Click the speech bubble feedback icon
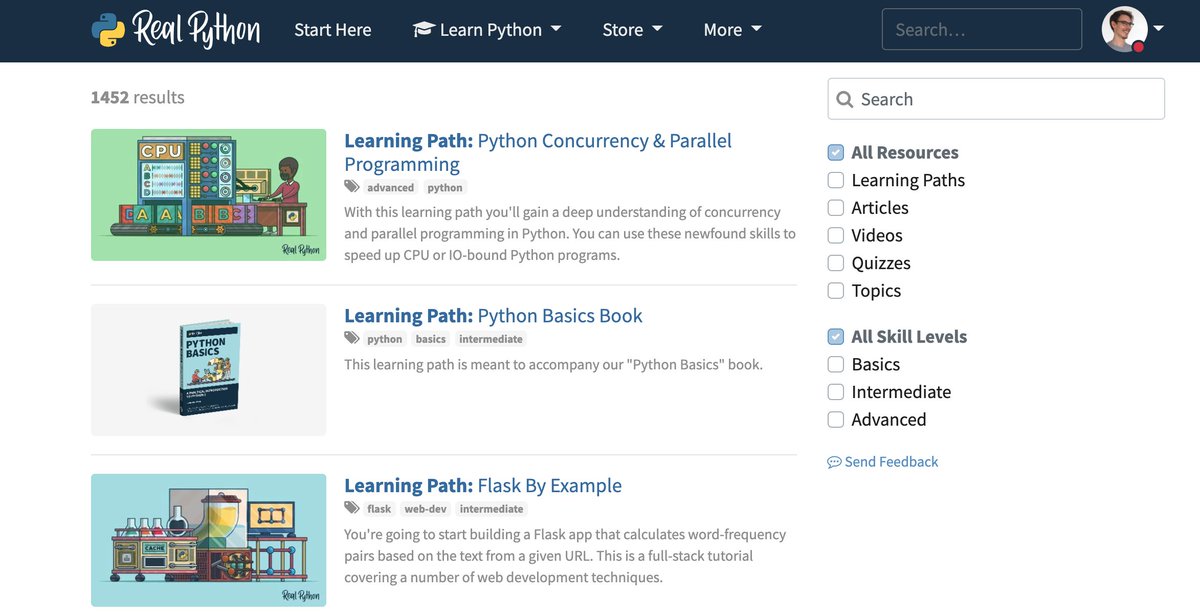Image resolution: width=1200 pixels, height=616 pixels. tap(834, 462)
